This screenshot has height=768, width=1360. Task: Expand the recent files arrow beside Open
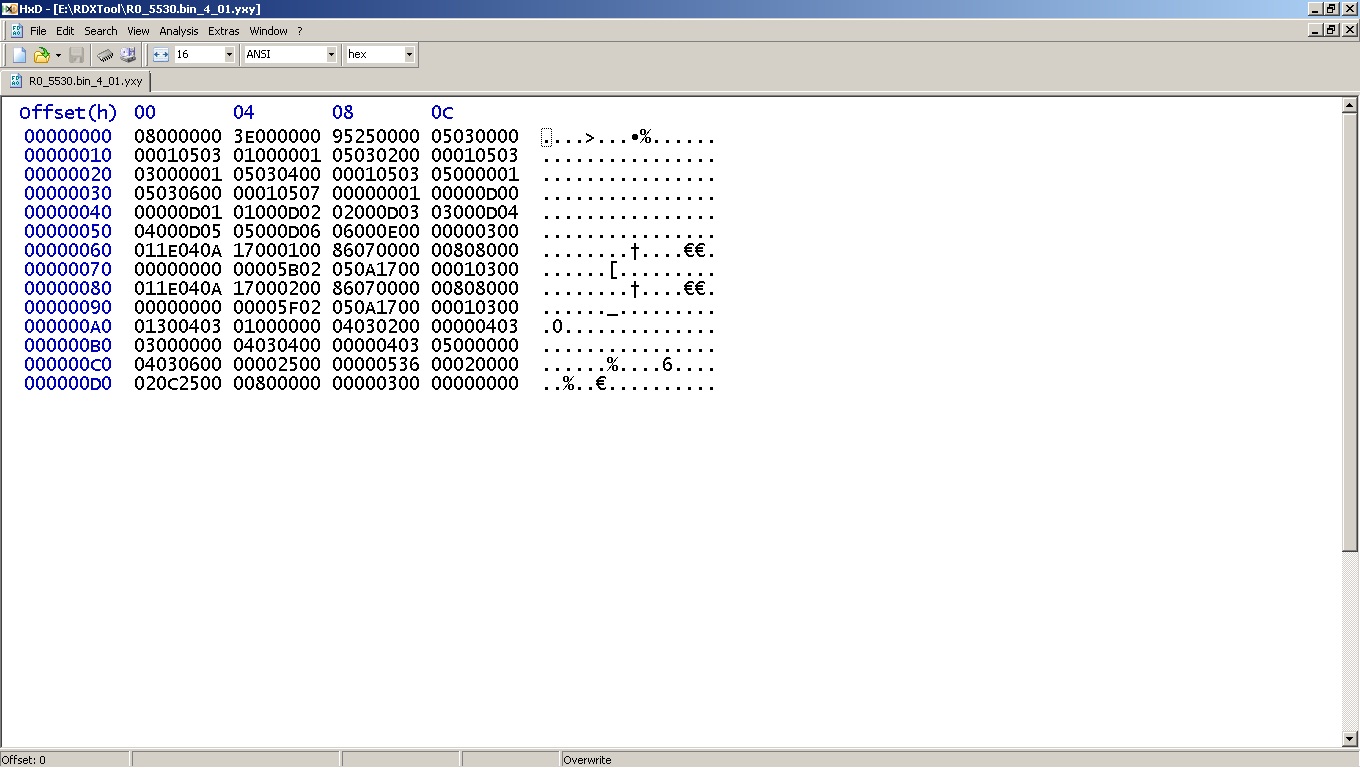click(x=58, y=55)
